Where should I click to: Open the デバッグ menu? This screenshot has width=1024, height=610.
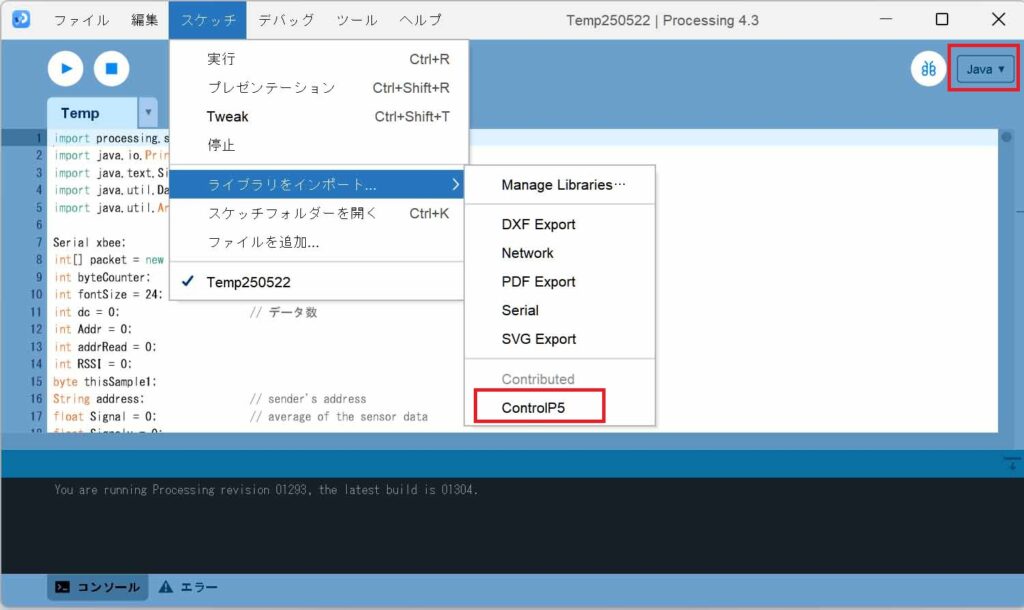pyautogui.click(x=285, y=20)
